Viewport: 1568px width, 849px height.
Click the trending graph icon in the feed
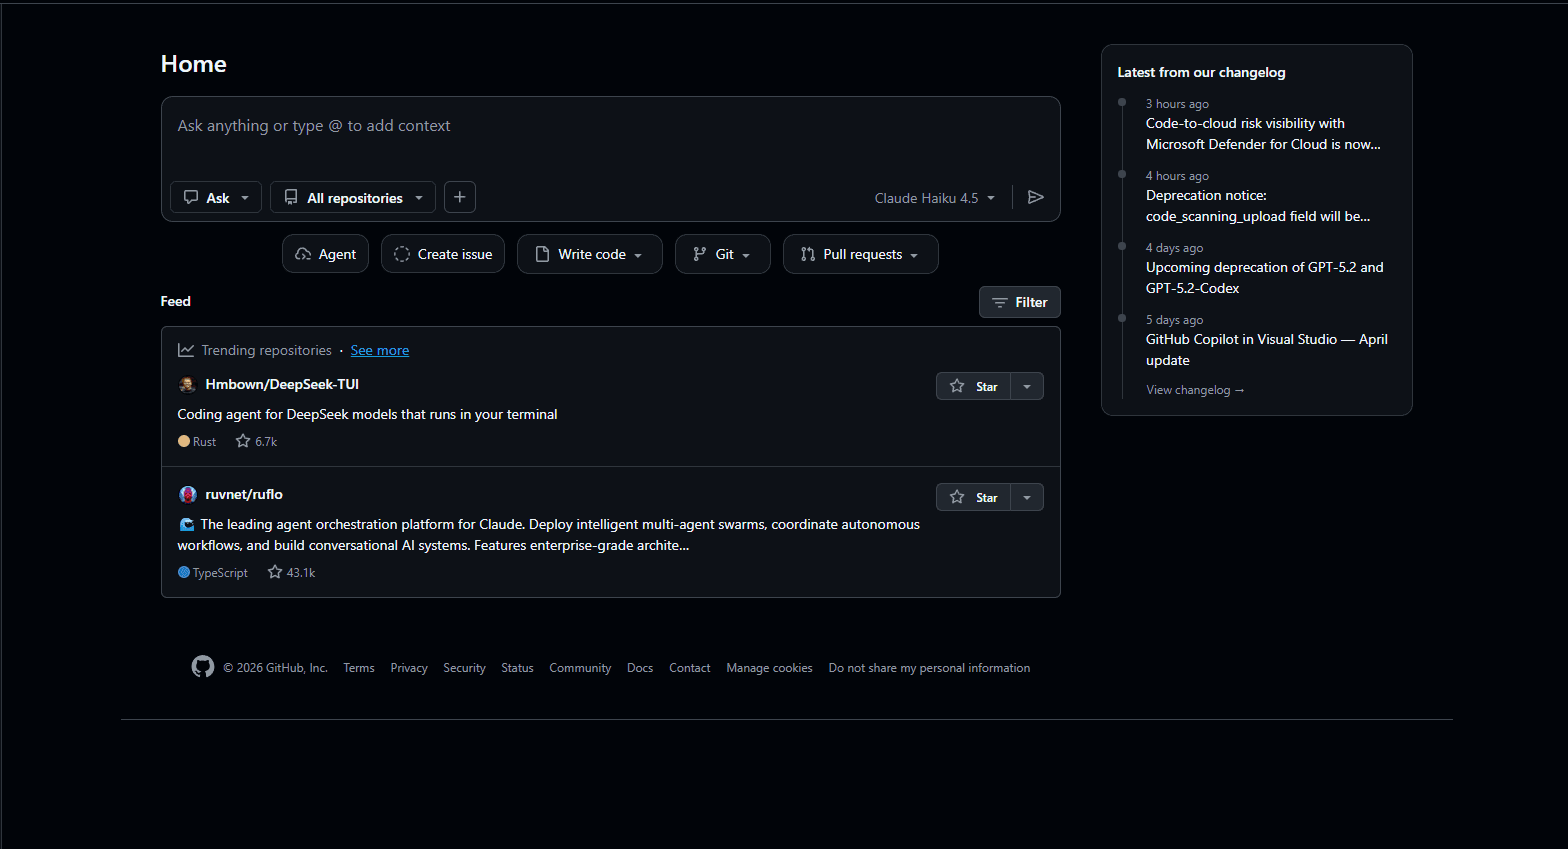coord(186,350)
